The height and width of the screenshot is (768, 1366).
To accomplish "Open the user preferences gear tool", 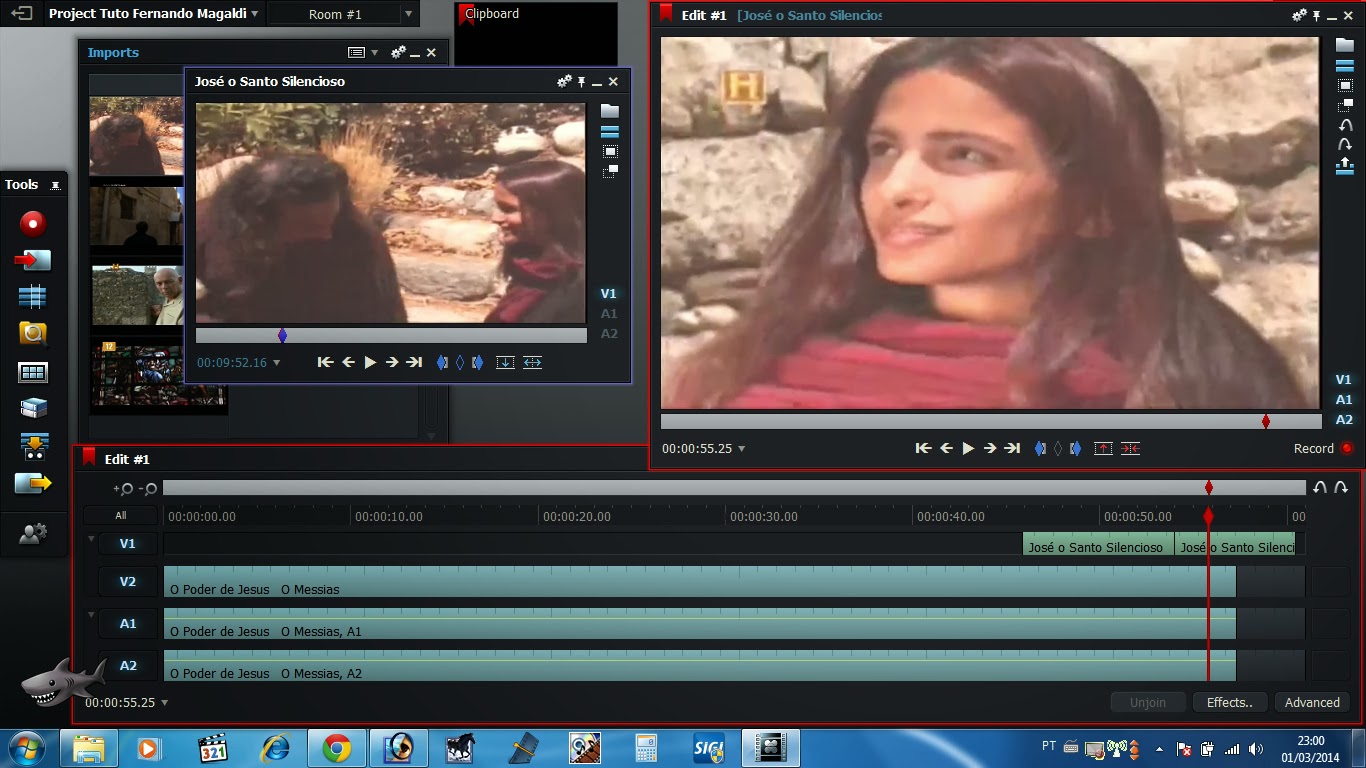I will click(33, 534).
